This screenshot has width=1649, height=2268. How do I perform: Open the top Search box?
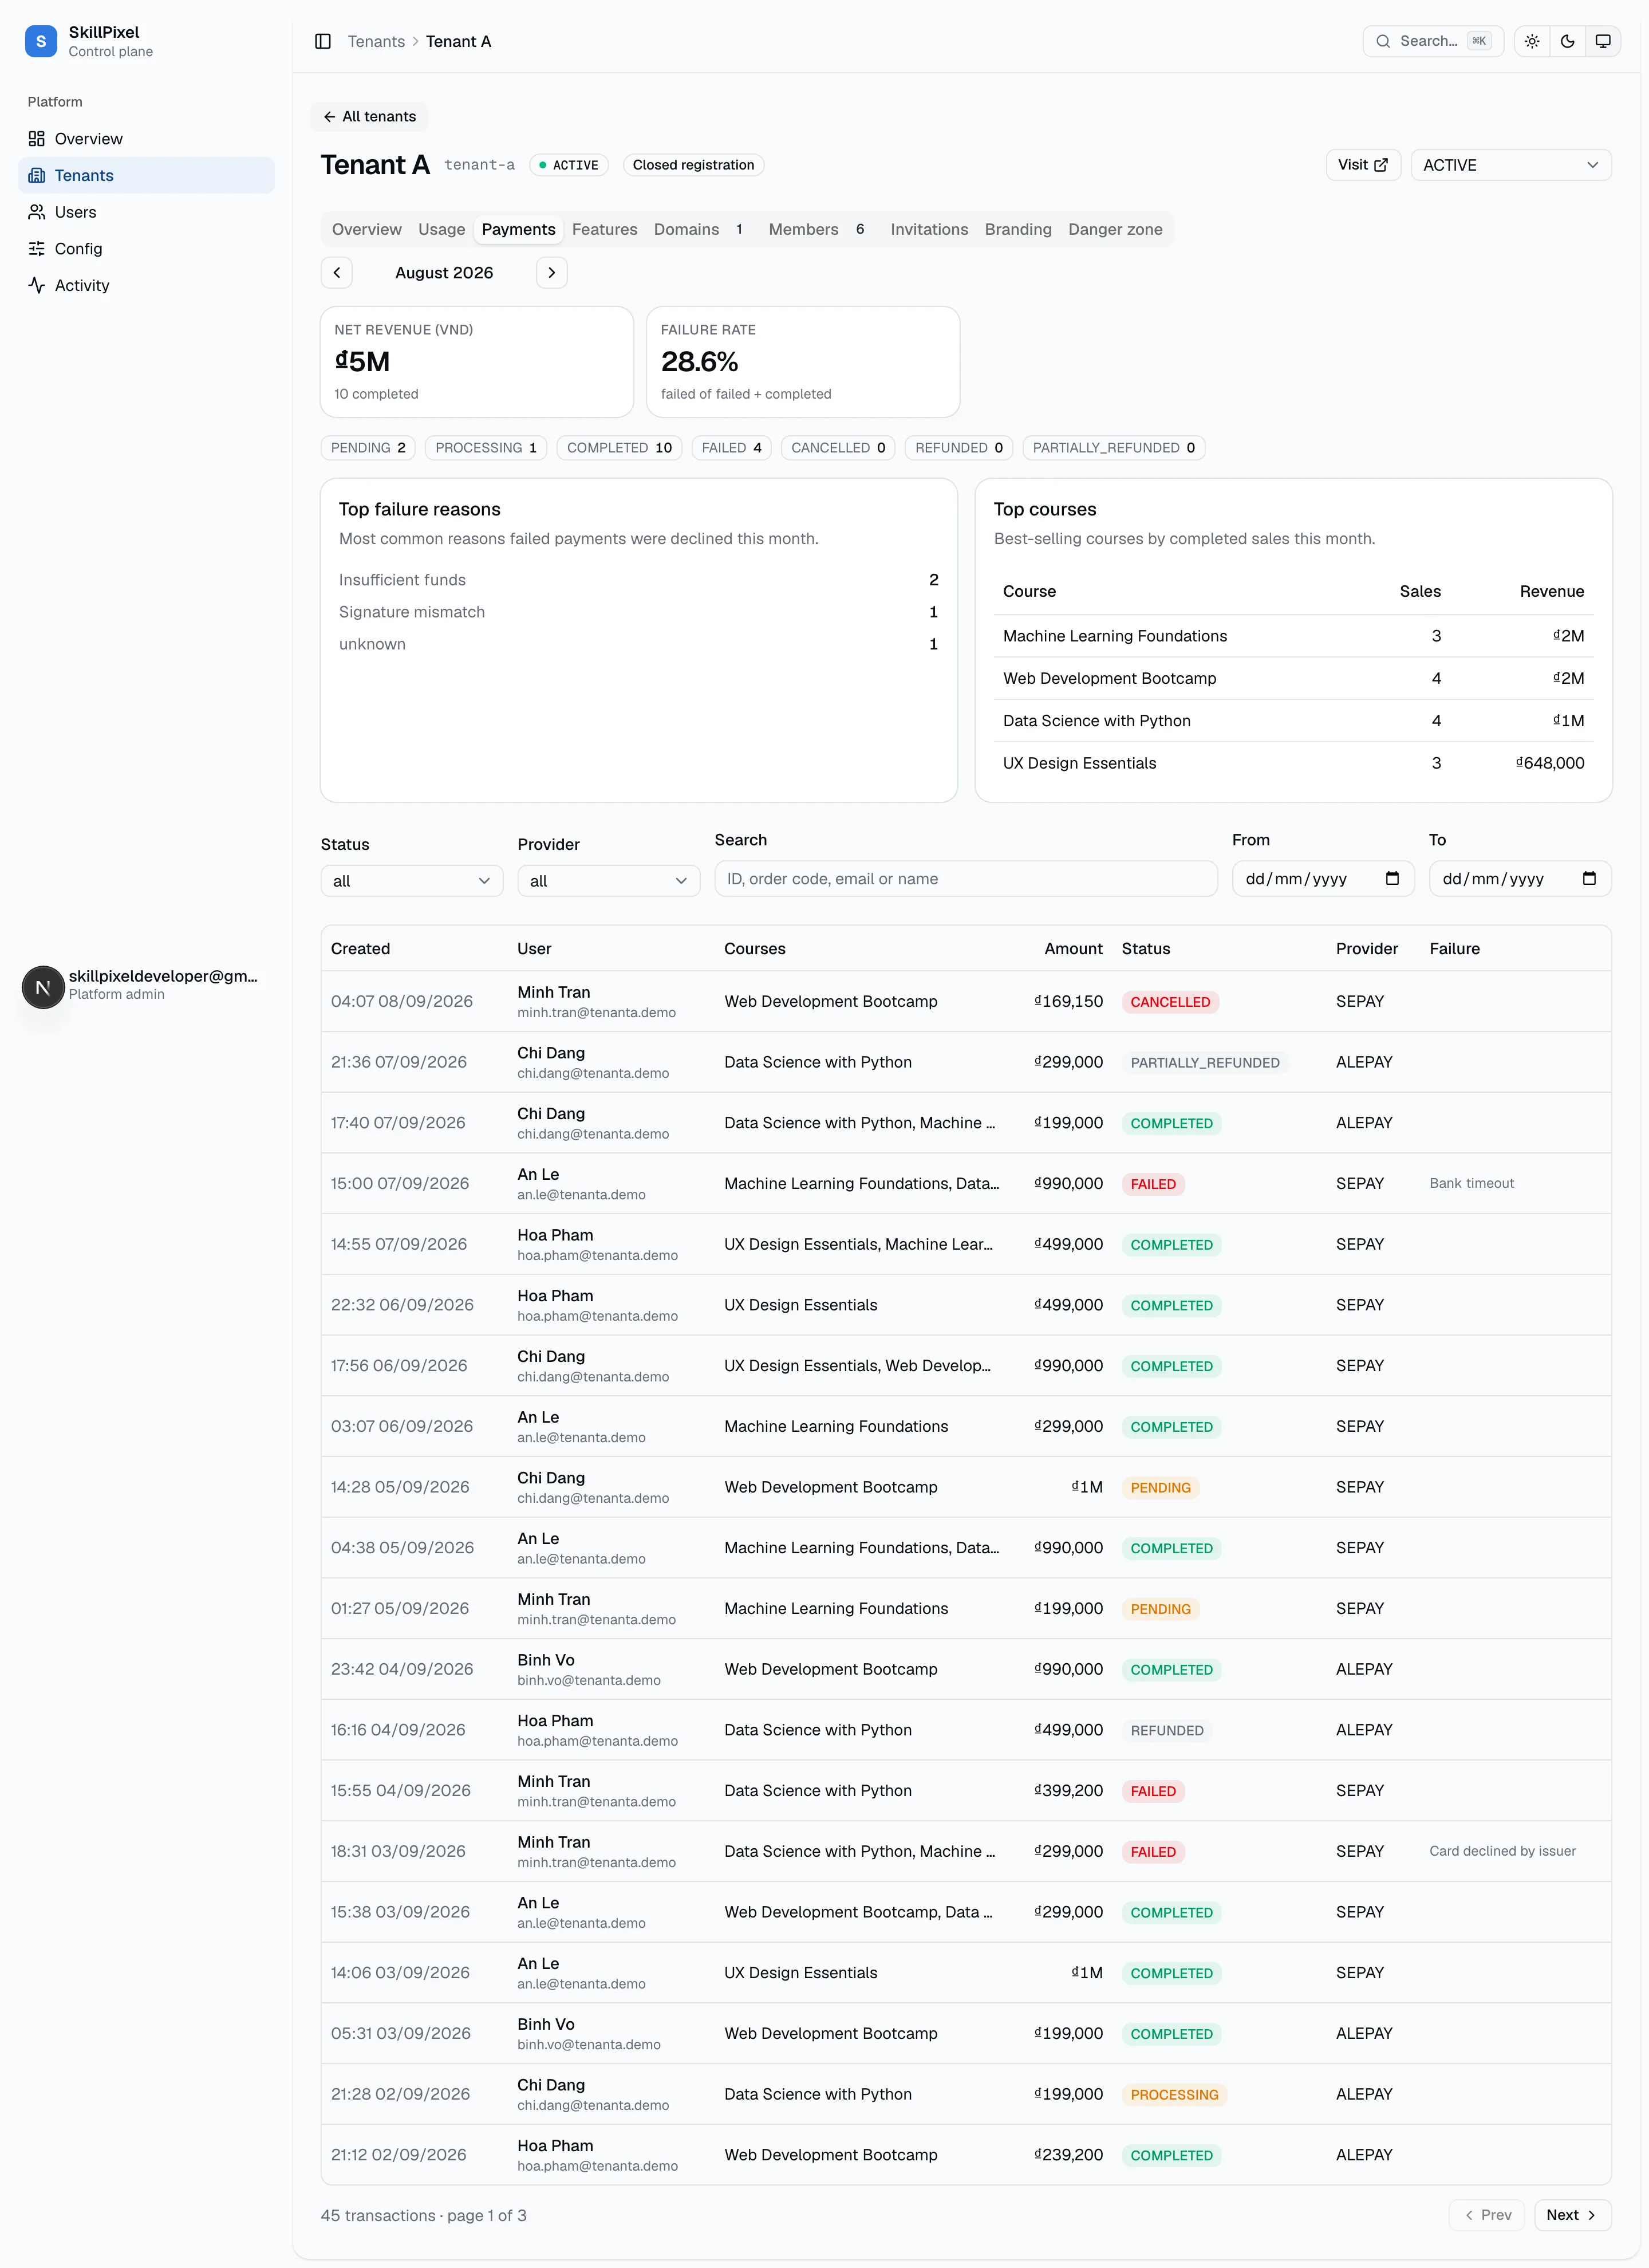tap(1432, 41)
